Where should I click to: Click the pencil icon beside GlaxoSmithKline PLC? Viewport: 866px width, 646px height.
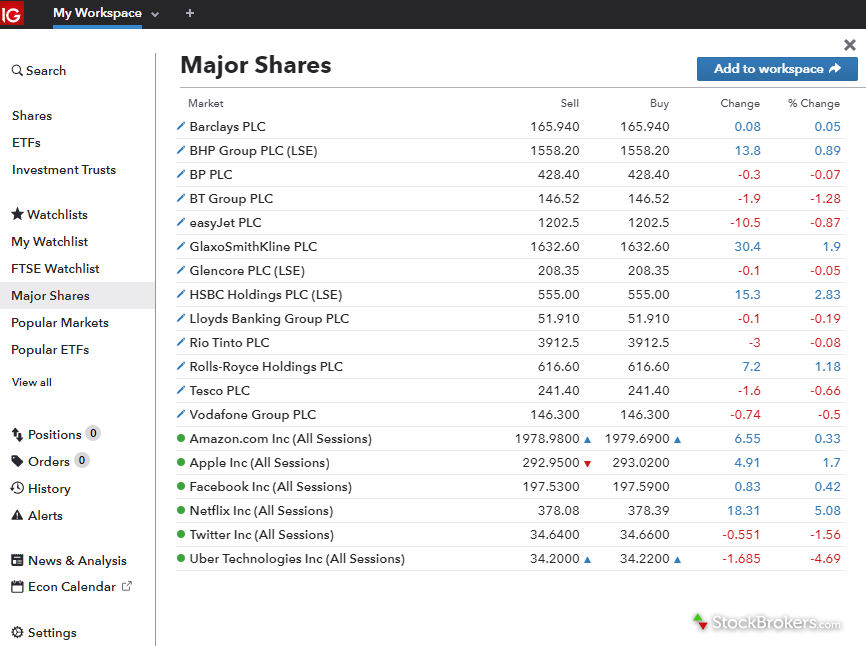point(181,246)
